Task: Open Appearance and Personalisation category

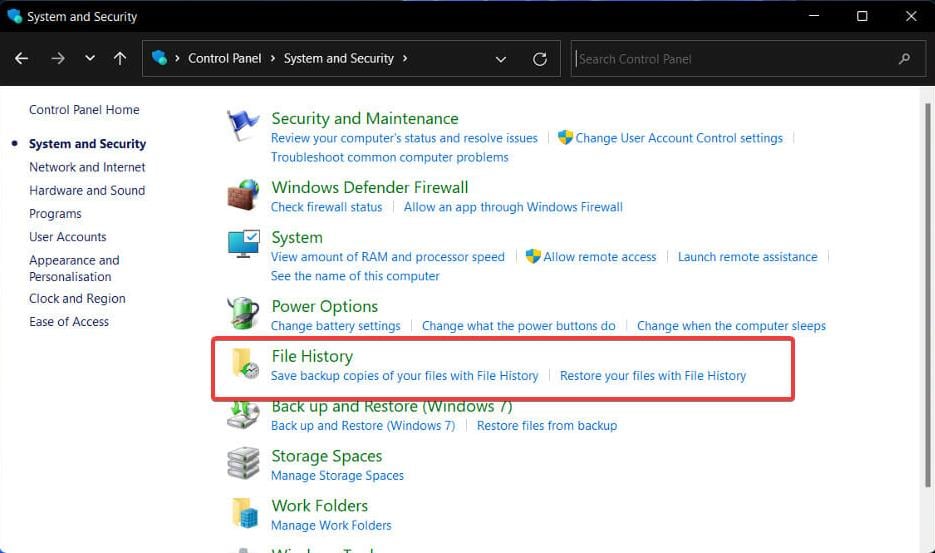Action: [x=74, y=268]
